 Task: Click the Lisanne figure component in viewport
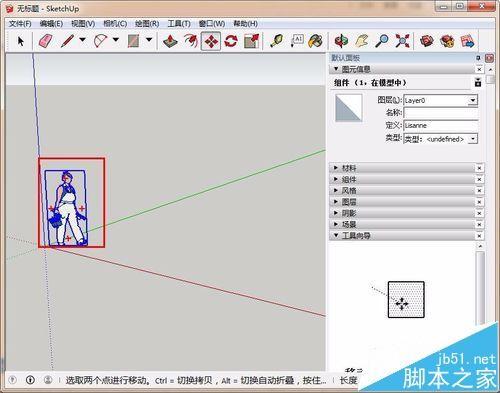pos(68,208)
